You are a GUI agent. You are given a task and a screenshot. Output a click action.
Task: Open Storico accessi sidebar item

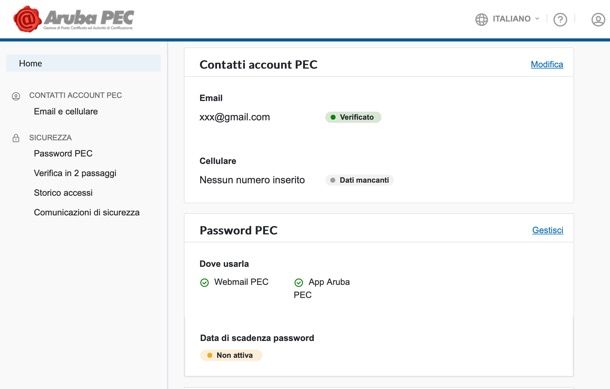(x=63, y=193)
